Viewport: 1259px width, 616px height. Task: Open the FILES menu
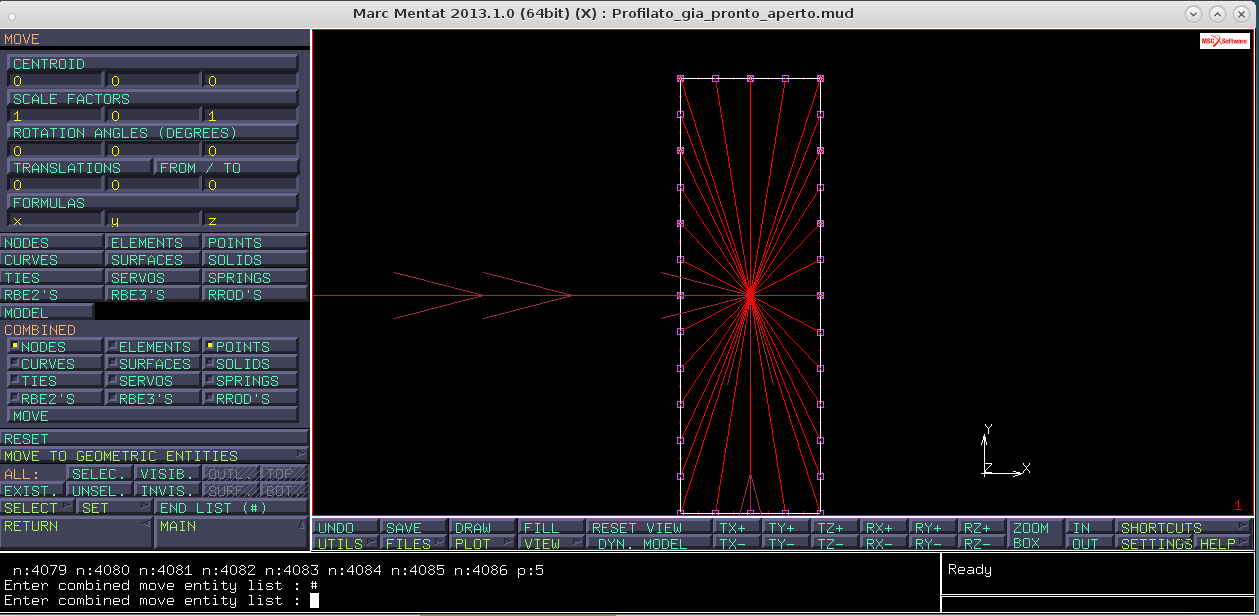(414, 544)
